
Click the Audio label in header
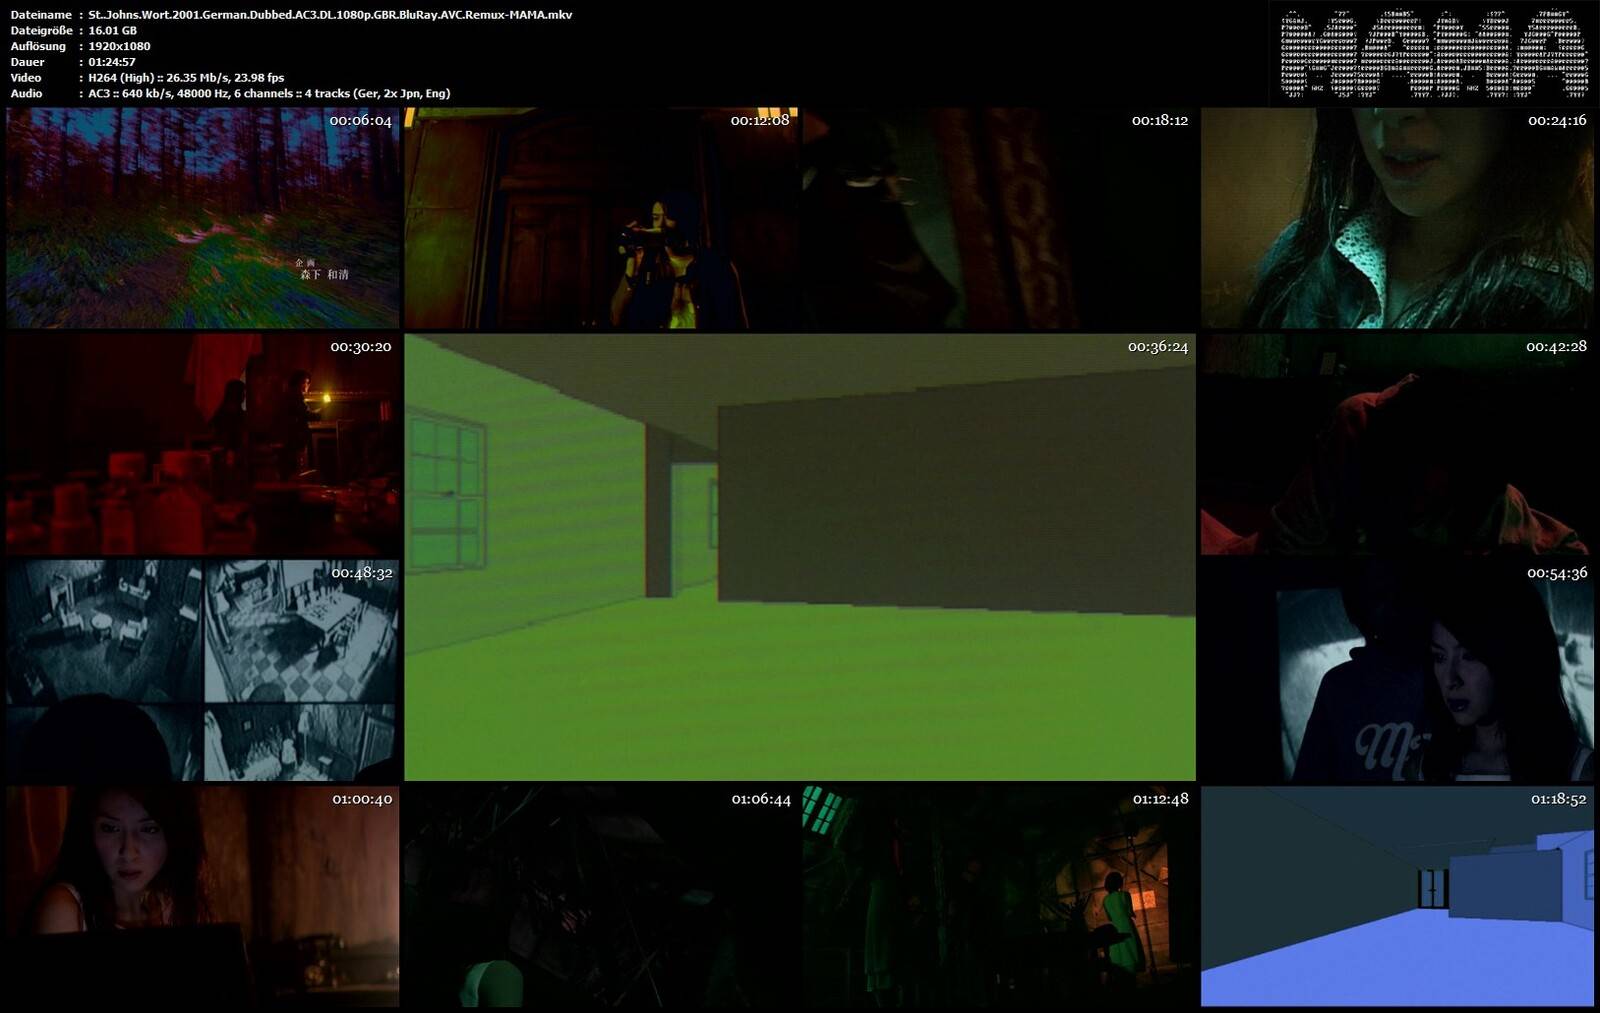coord(27,94)
